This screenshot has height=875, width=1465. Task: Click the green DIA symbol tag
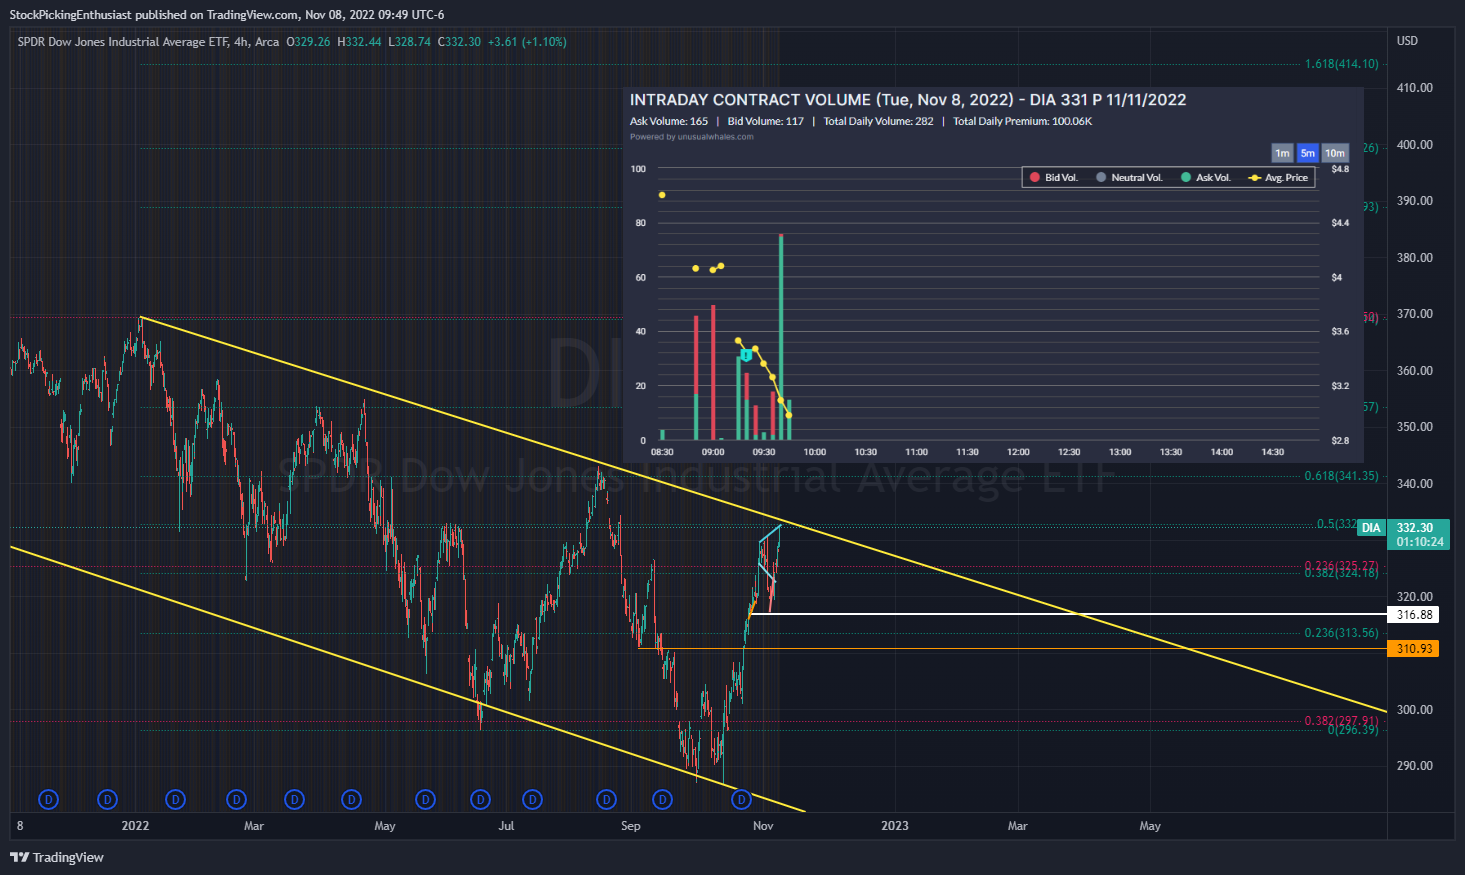(1371, 528)
